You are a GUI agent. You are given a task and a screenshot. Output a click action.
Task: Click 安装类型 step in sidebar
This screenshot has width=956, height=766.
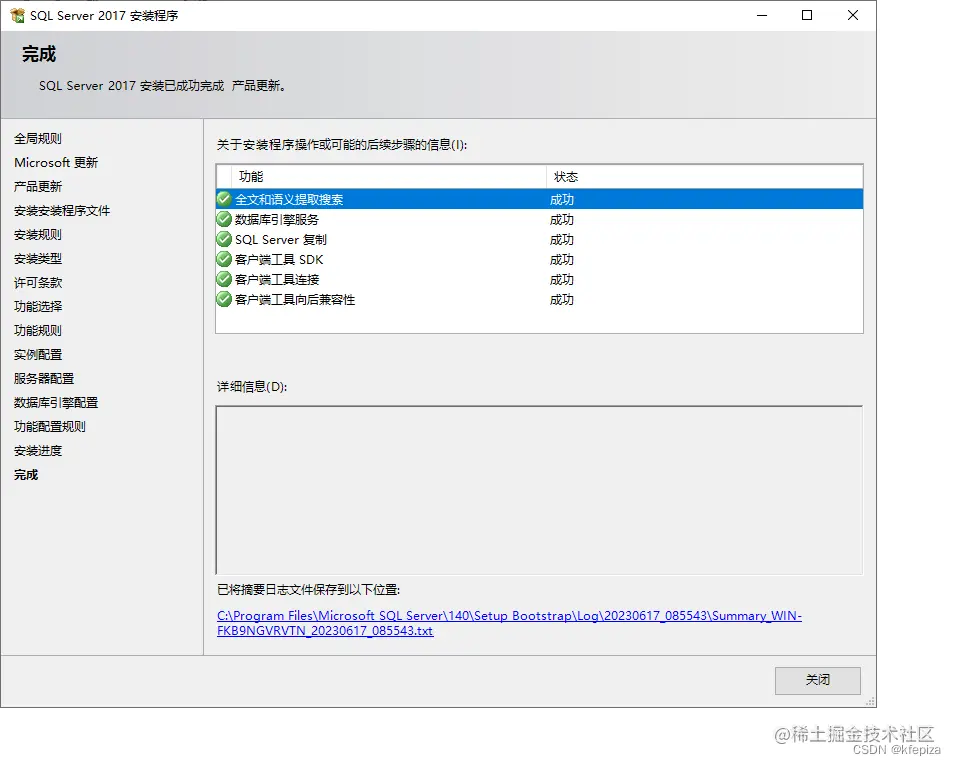[x=38, y=259]
